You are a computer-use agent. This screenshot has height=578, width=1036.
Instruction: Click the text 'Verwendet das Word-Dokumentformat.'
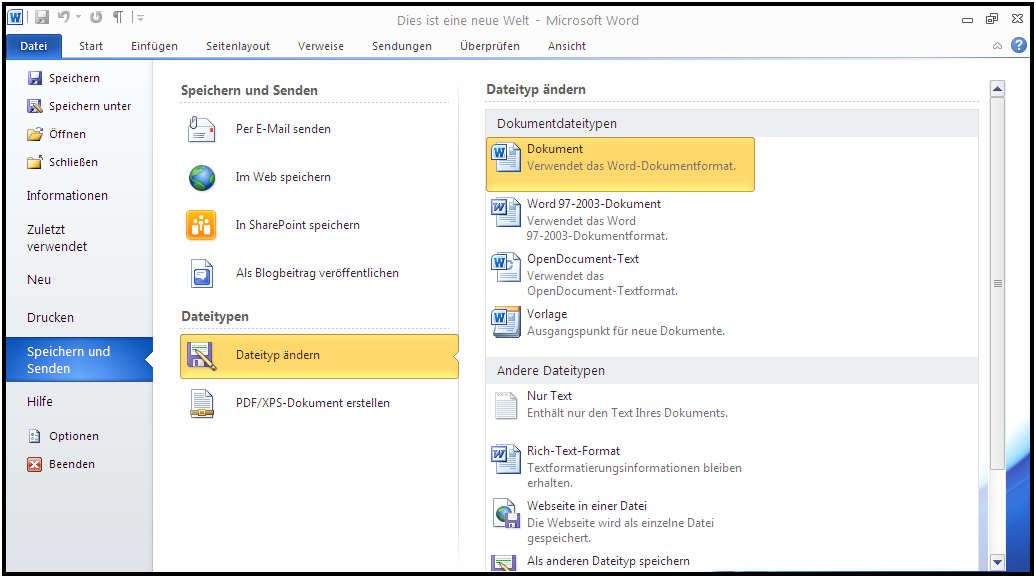pyautogui.click(x=631, y=166)
